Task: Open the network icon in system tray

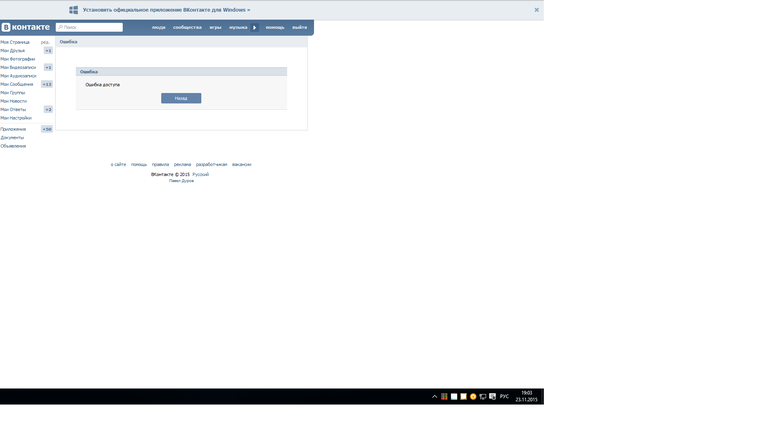Action: click(483, 397)
